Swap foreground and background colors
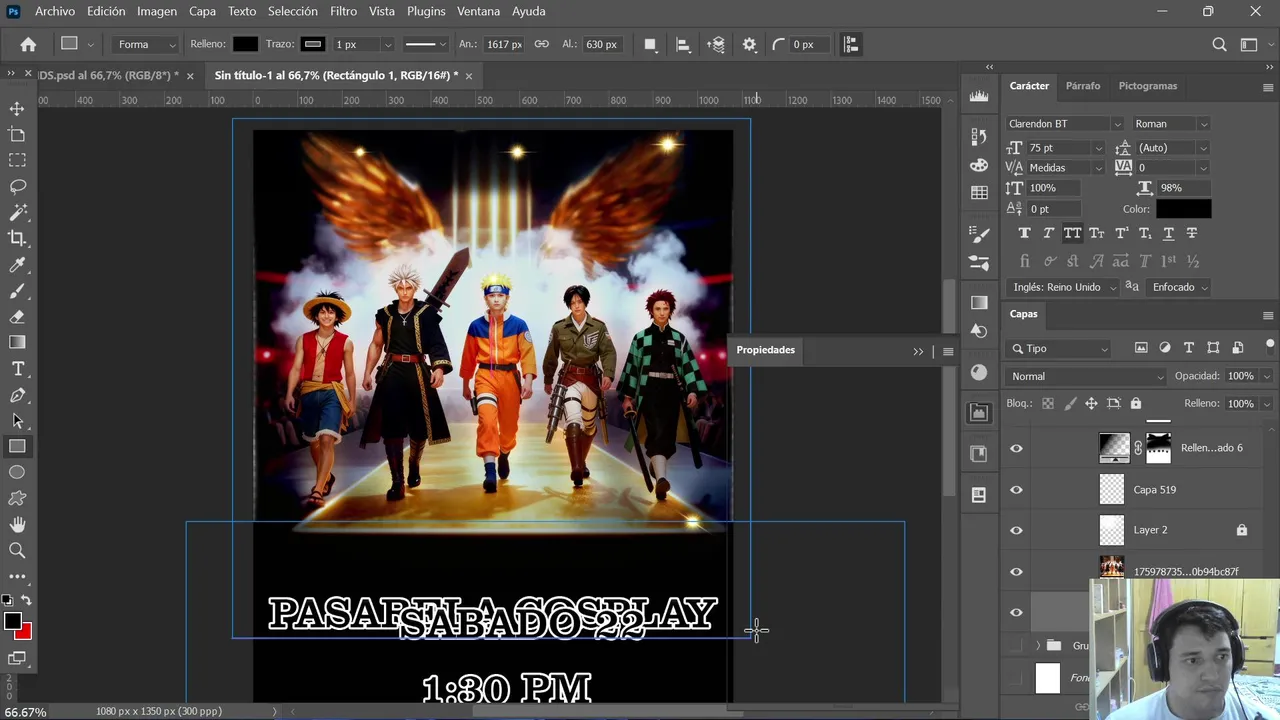This screenshot has width=1280, height=720. point(26,600)
